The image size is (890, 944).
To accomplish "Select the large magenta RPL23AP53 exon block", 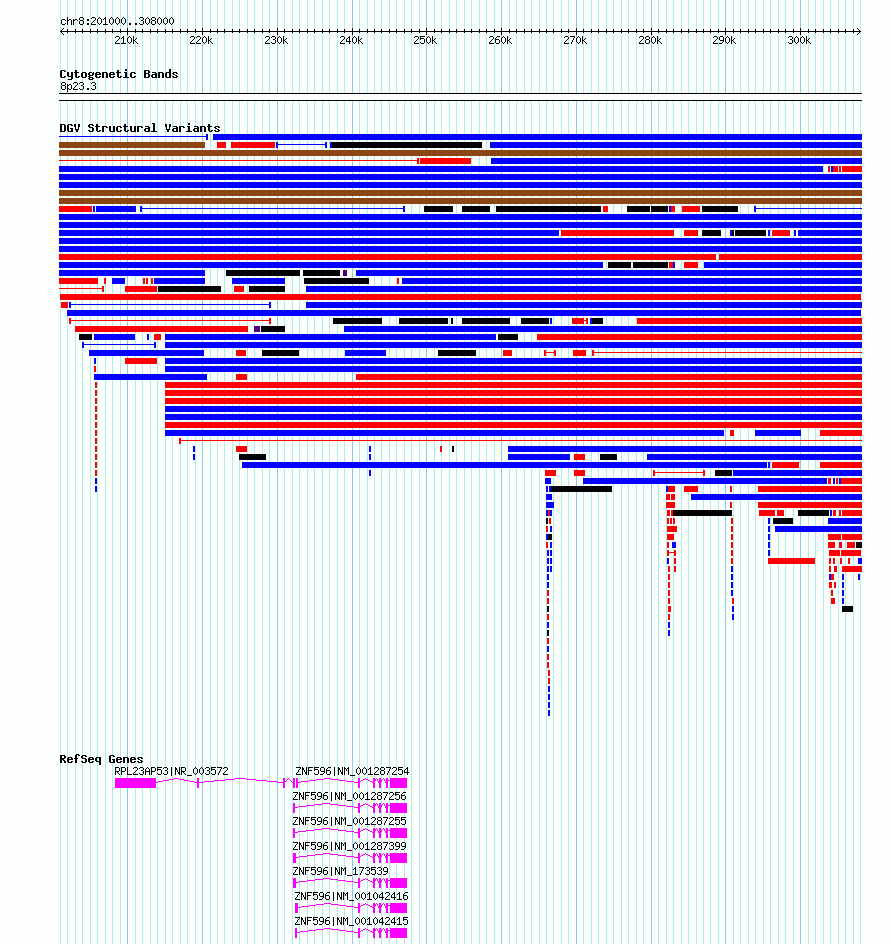I will pyautogui.click(x=135, y=783).
